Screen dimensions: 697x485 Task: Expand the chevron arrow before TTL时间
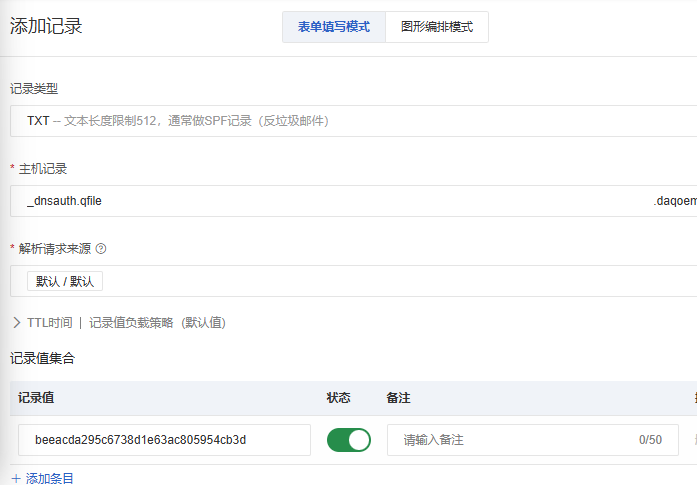pyautogui.click(x=17, y=322)
